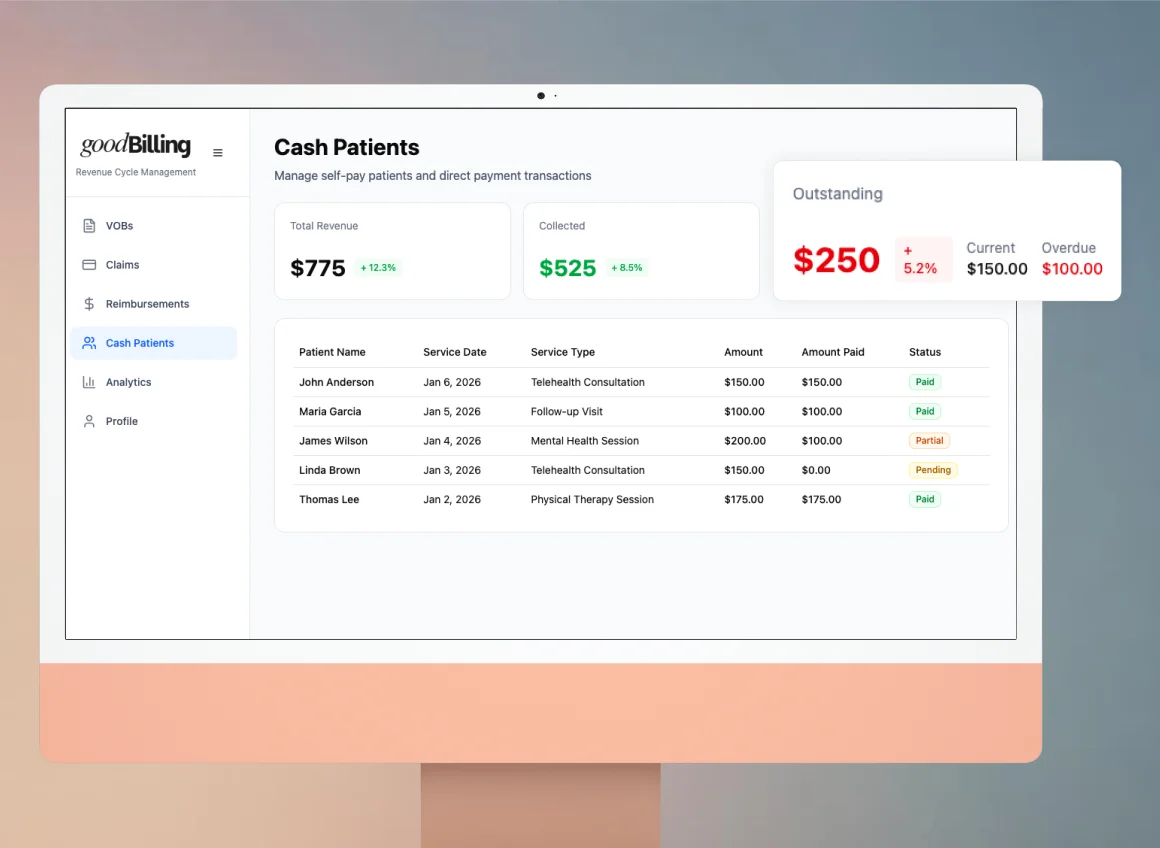Click the Mental Health Session cell
The image size is (1160, 848).
pyautogui.click(x=584, y=441)
